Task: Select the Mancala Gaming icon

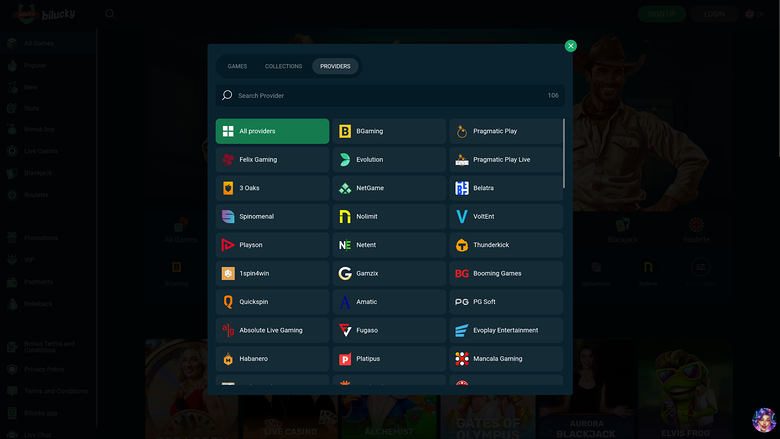Action: (x=462, y=358)
